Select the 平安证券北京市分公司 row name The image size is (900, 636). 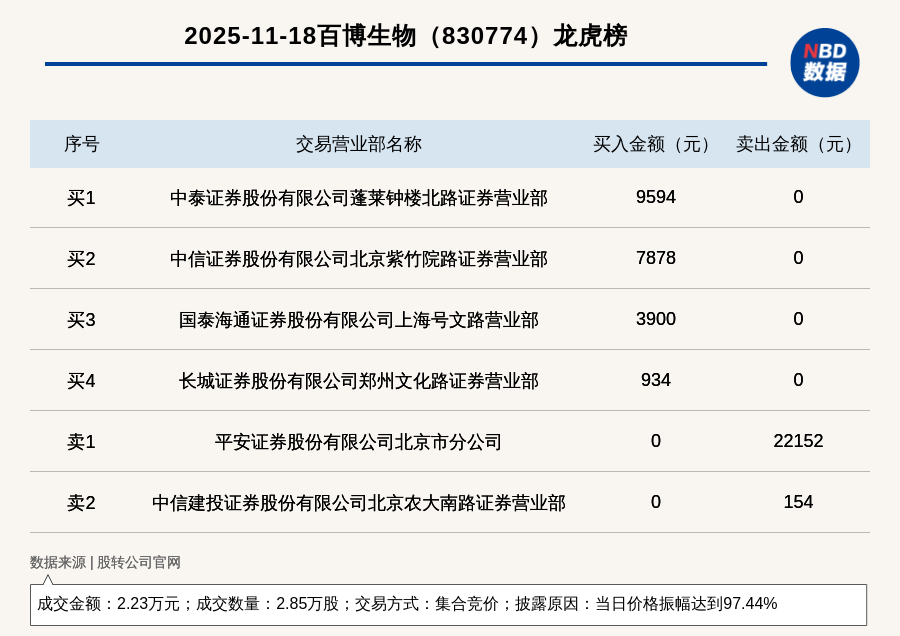[358, 442]
